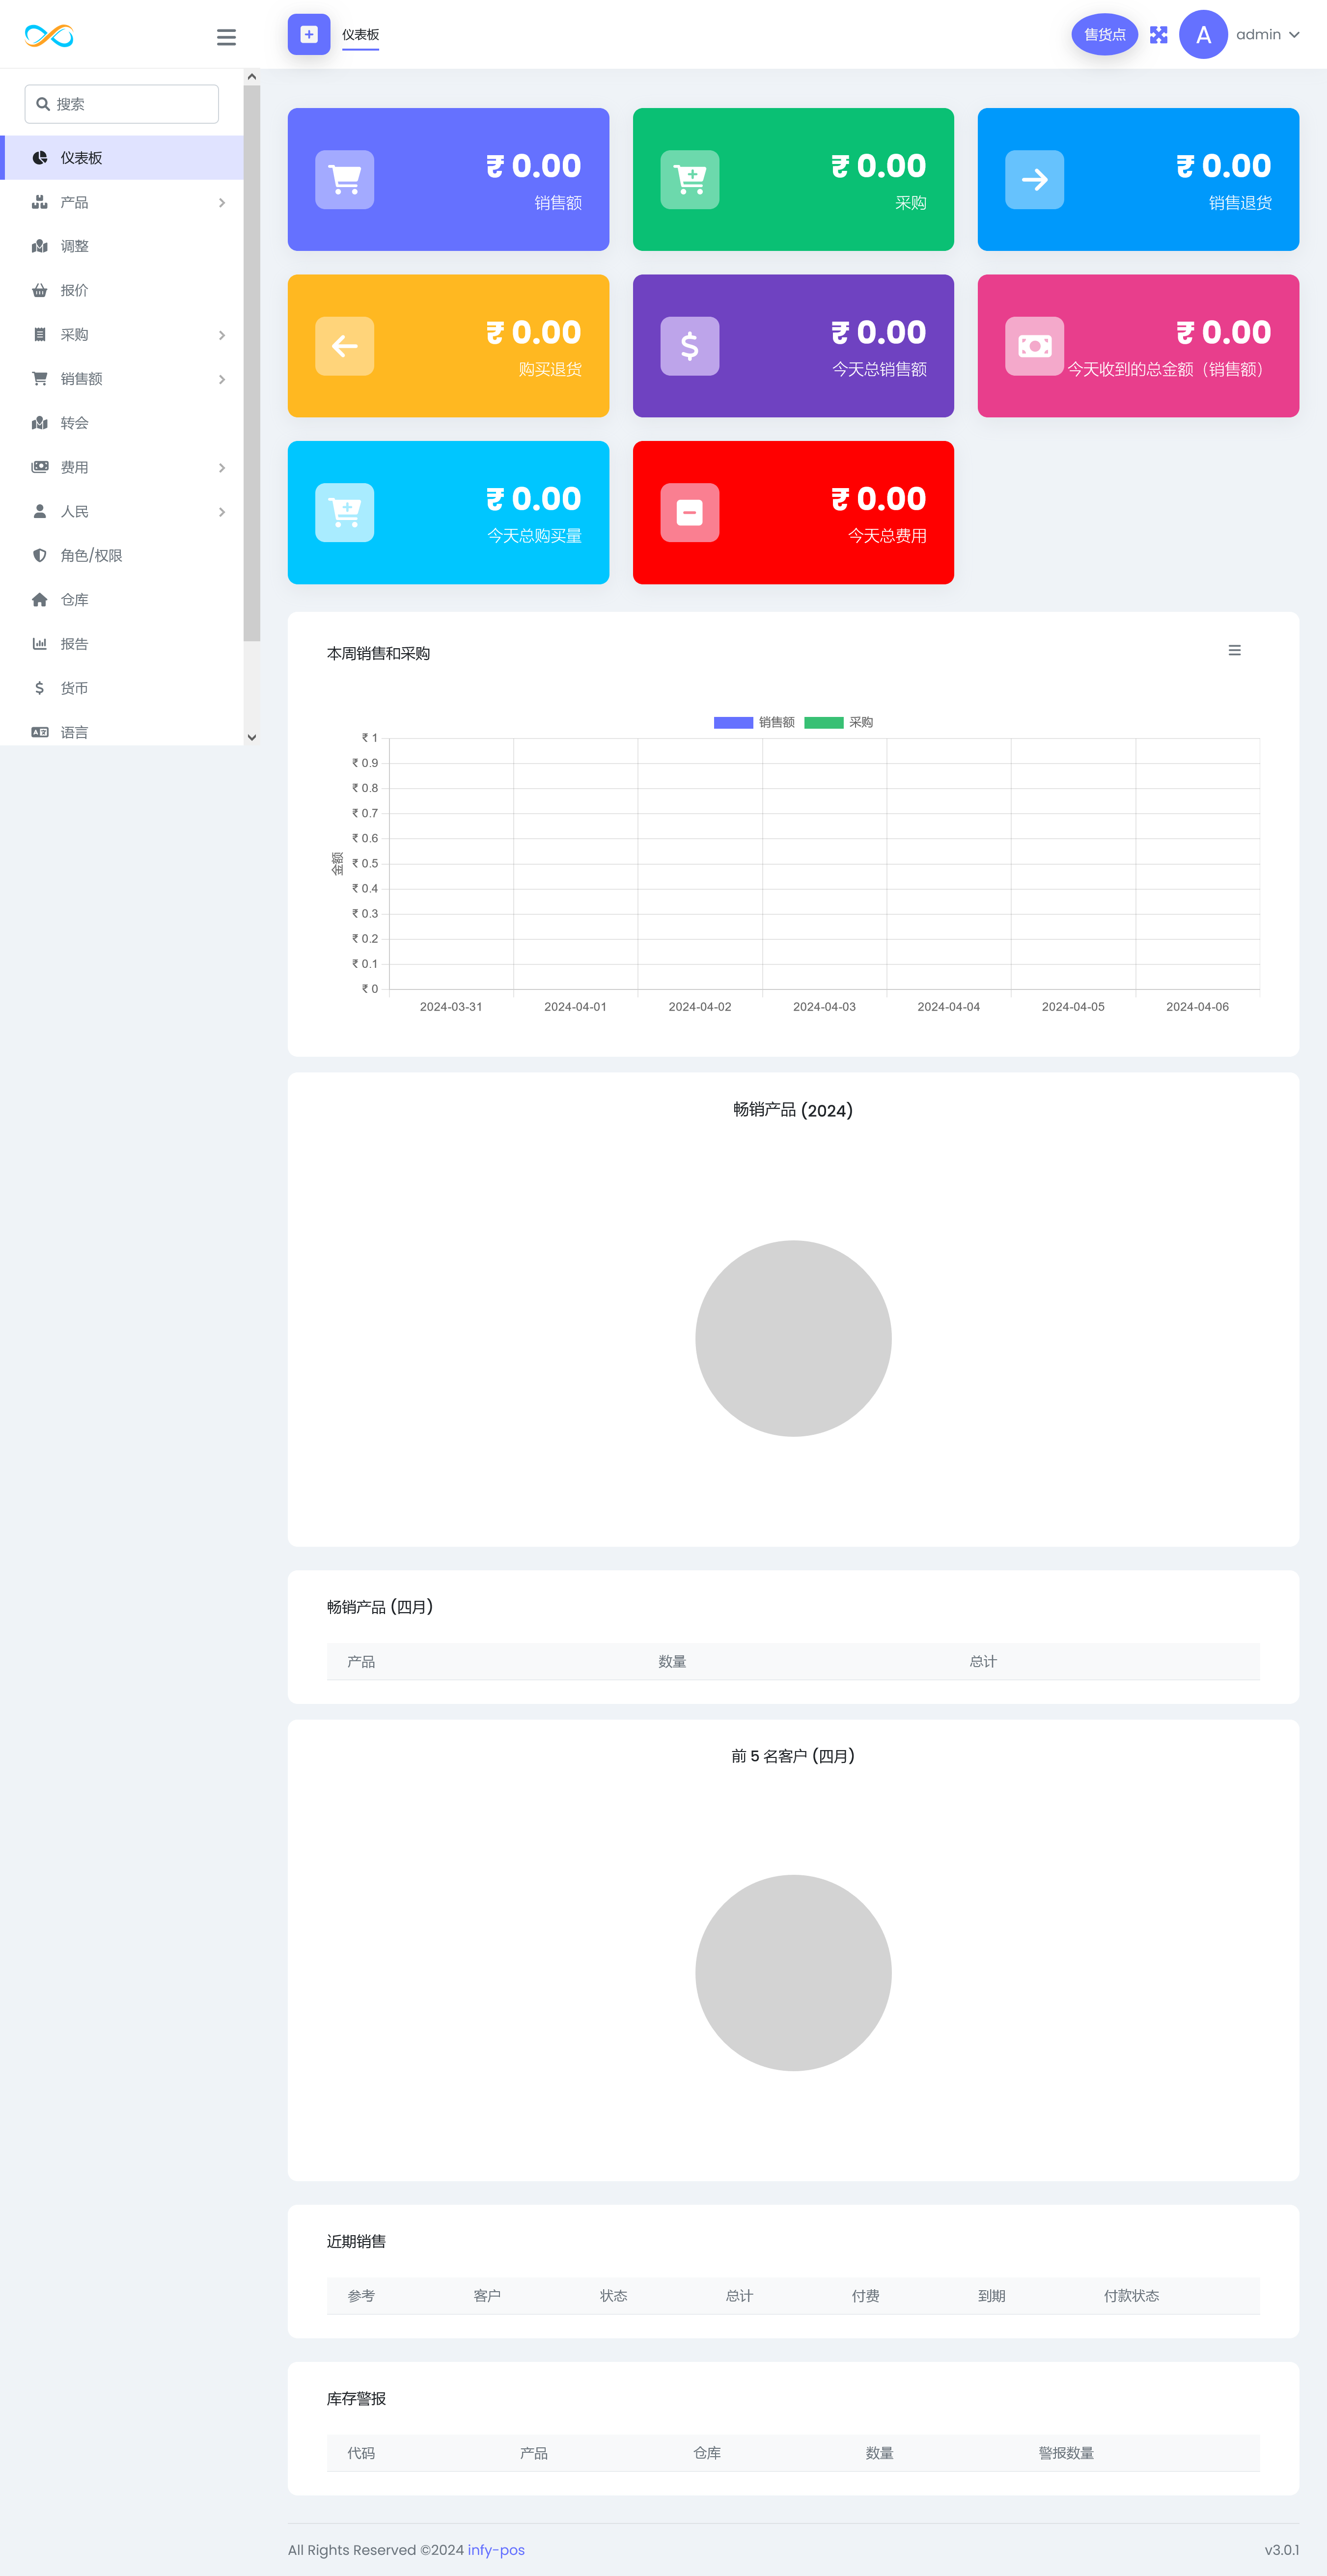Click the pie chart icon for 仪表板

[x=40, y=158]
